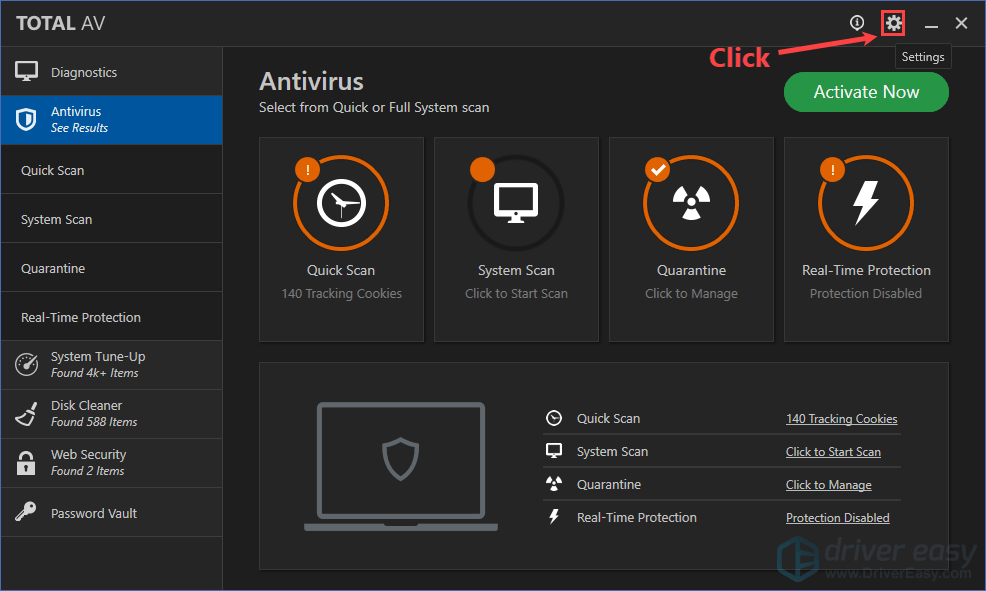Open Settings via the gear icon

coord(893,23)
